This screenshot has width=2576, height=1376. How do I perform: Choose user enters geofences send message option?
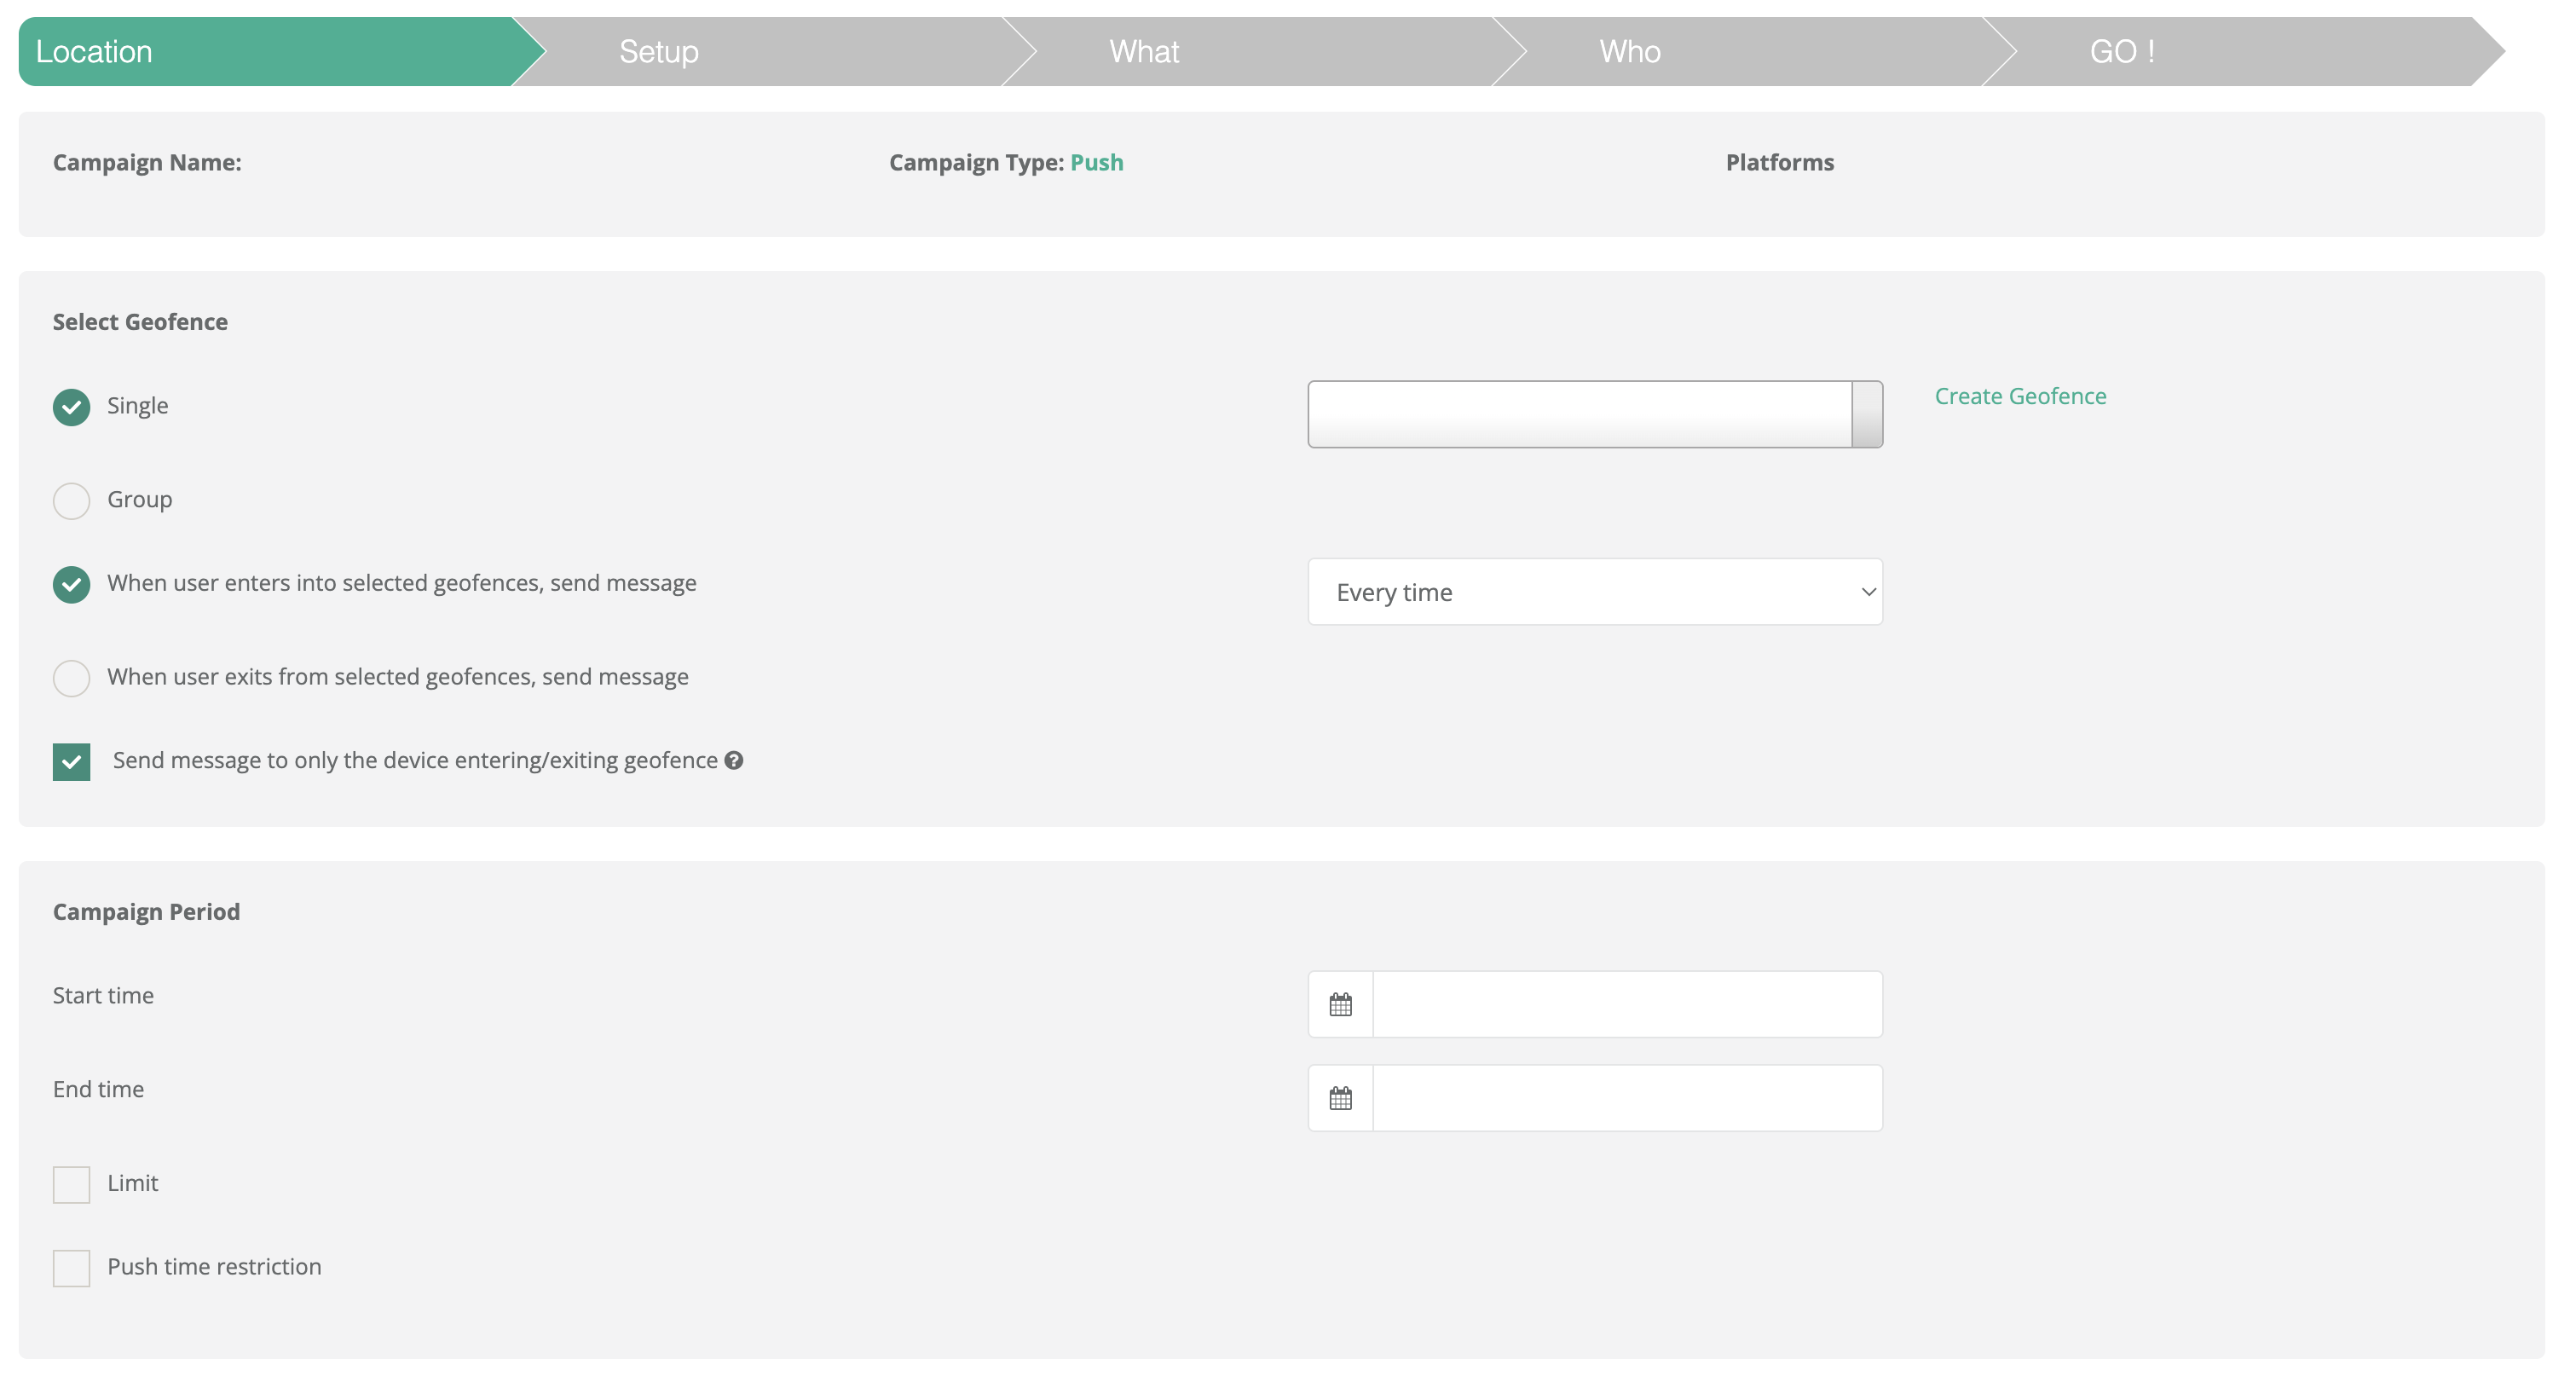71,584
